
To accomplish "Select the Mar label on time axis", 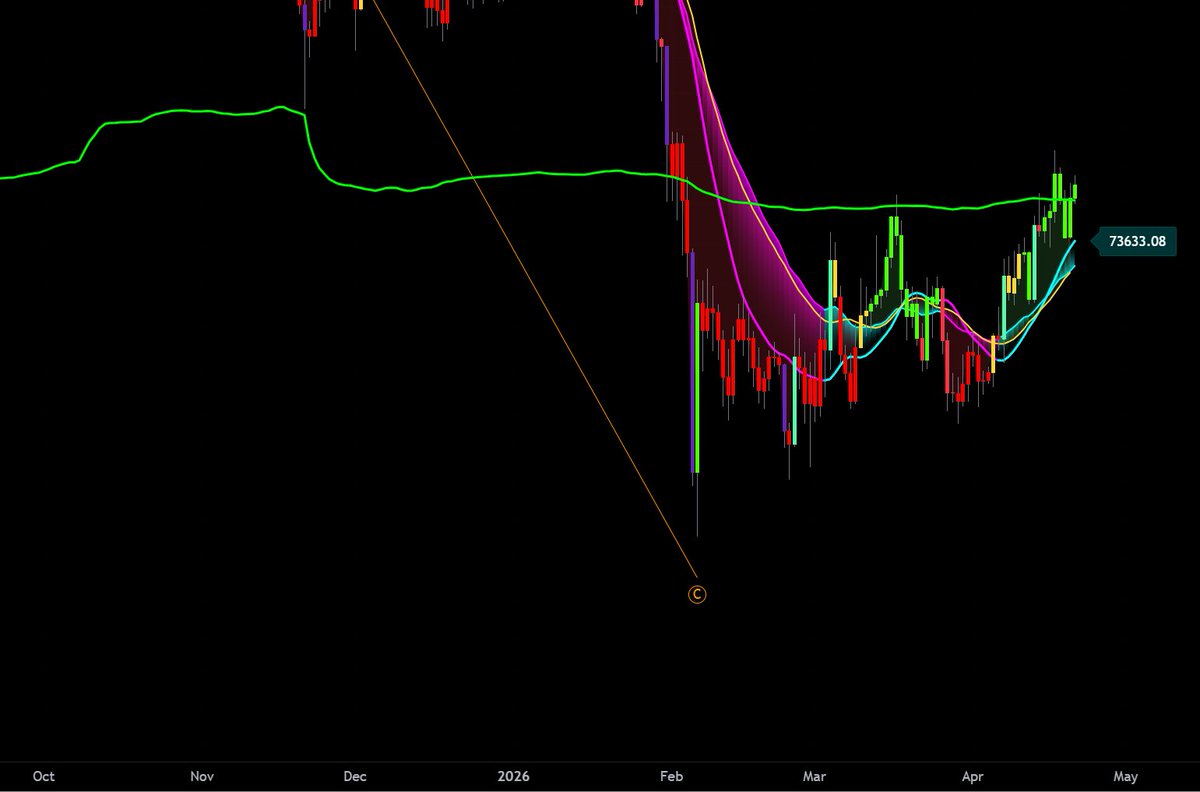I will pos(815,776).
